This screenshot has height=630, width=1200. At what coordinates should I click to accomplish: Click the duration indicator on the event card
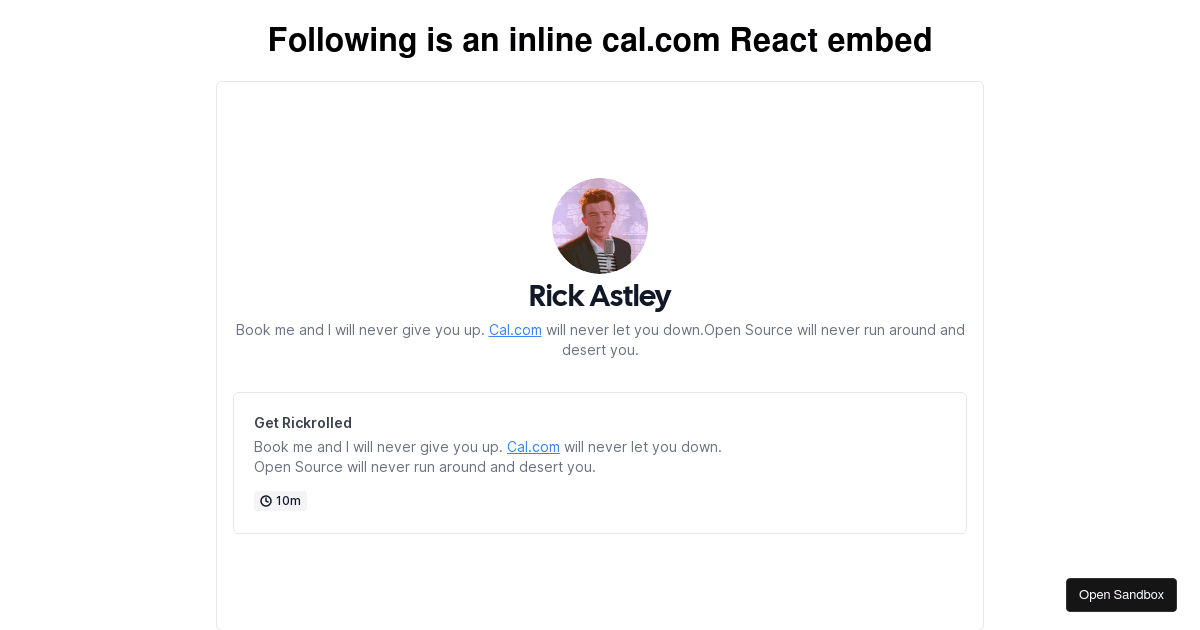point(280,500)
